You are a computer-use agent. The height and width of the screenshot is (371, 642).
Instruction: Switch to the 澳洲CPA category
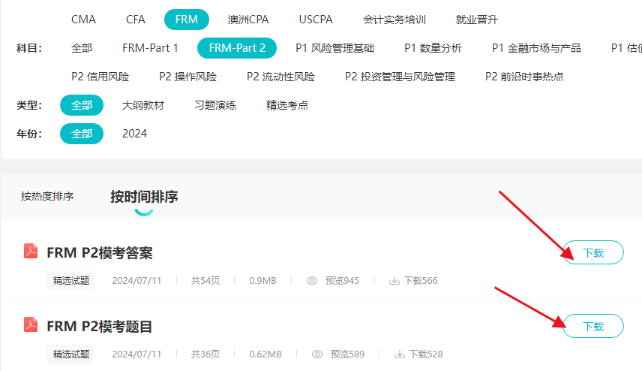(248, 20)
